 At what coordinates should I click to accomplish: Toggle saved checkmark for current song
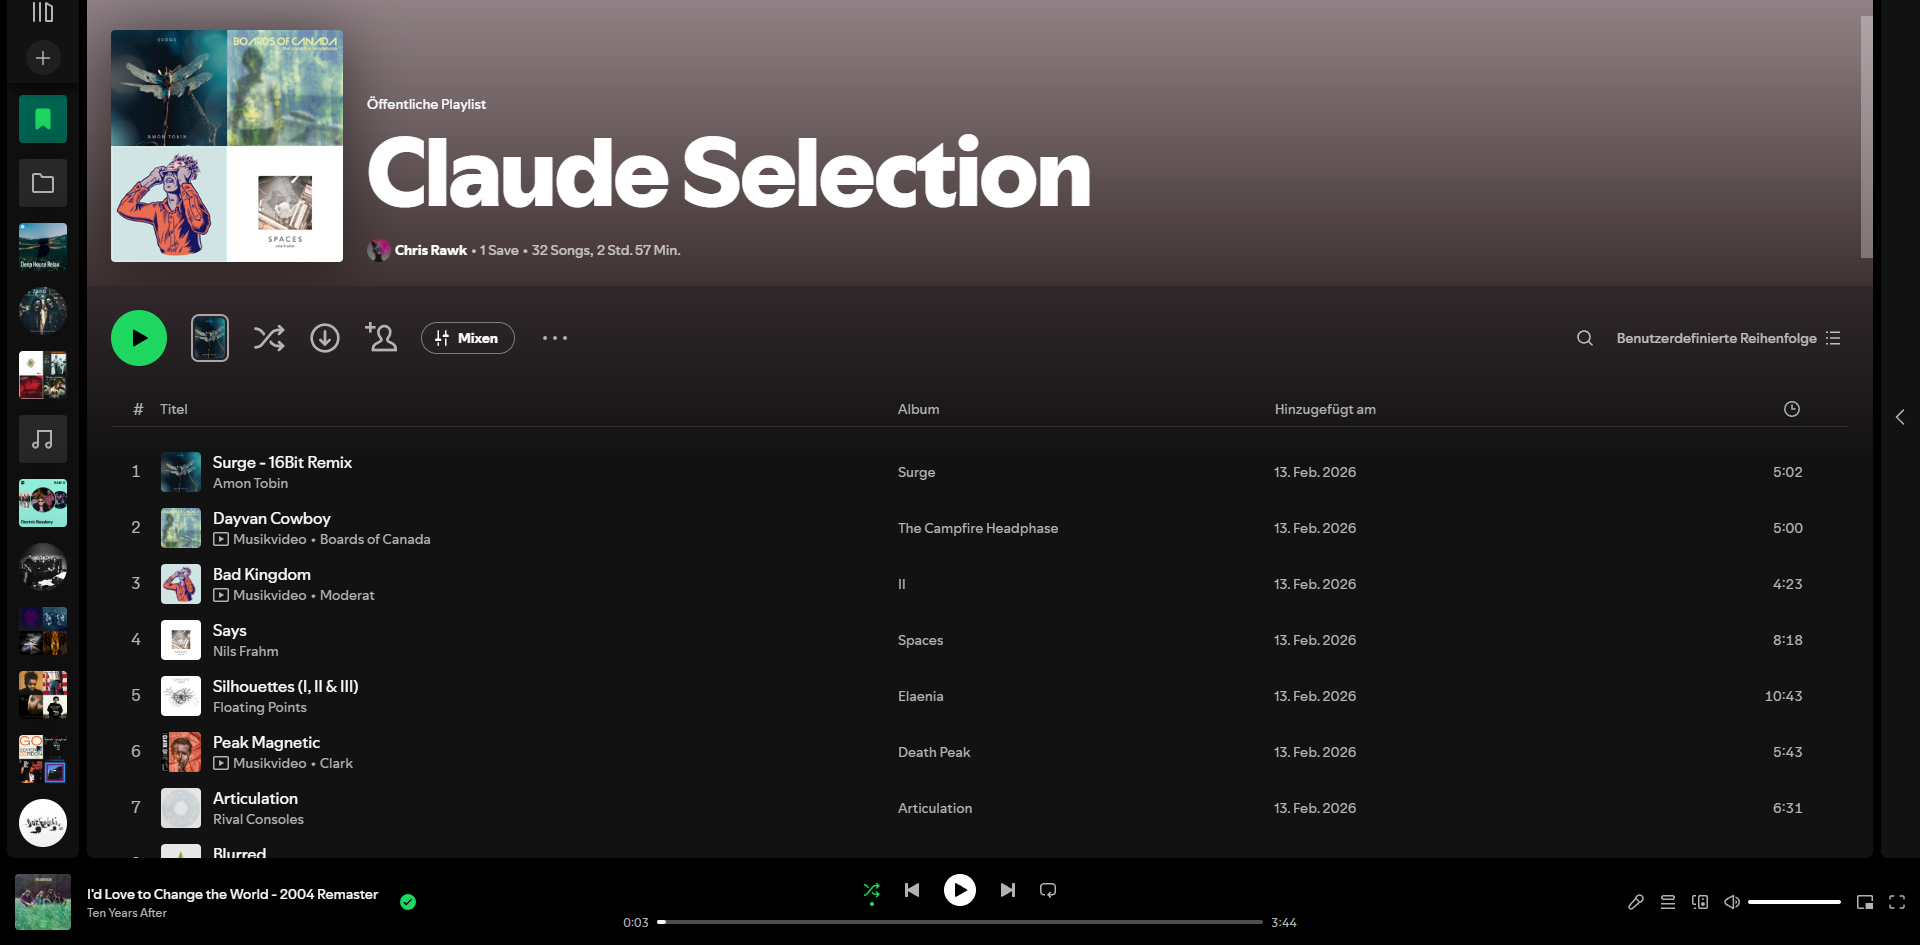(408, 902)
